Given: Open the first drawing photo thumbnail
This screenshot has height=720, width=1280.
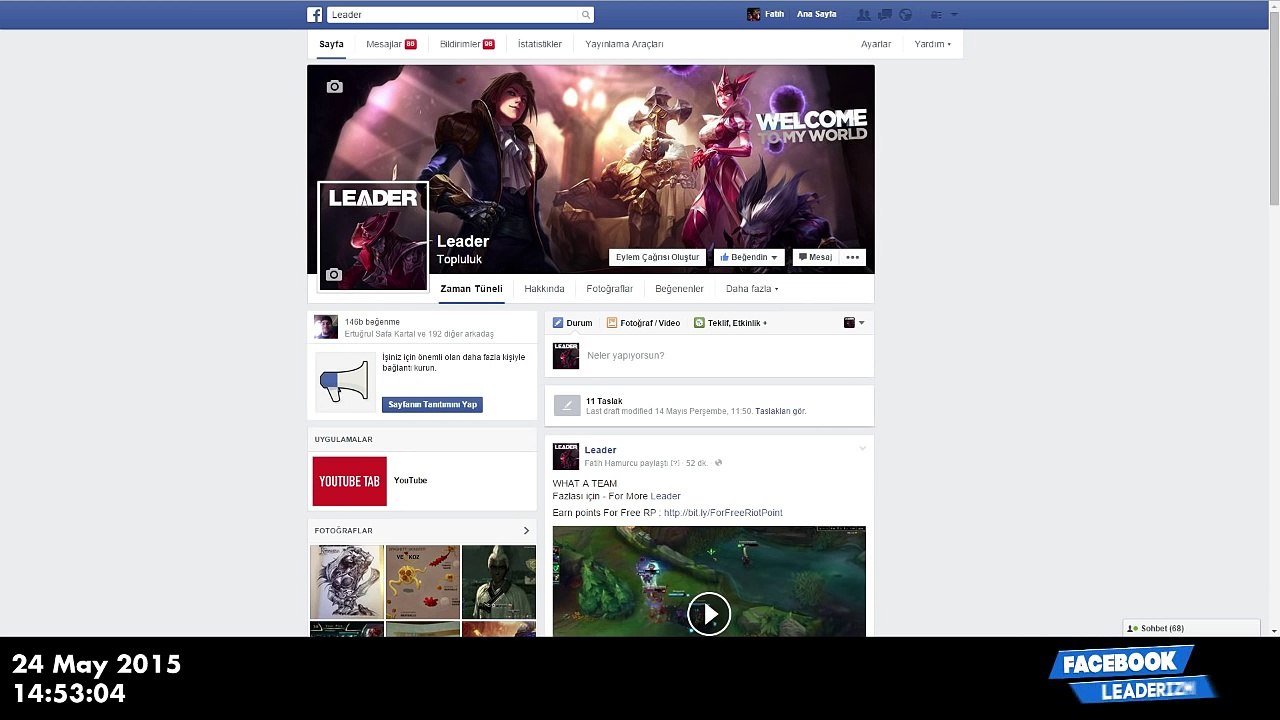Looking at the screenshot, I should point(346,581).
